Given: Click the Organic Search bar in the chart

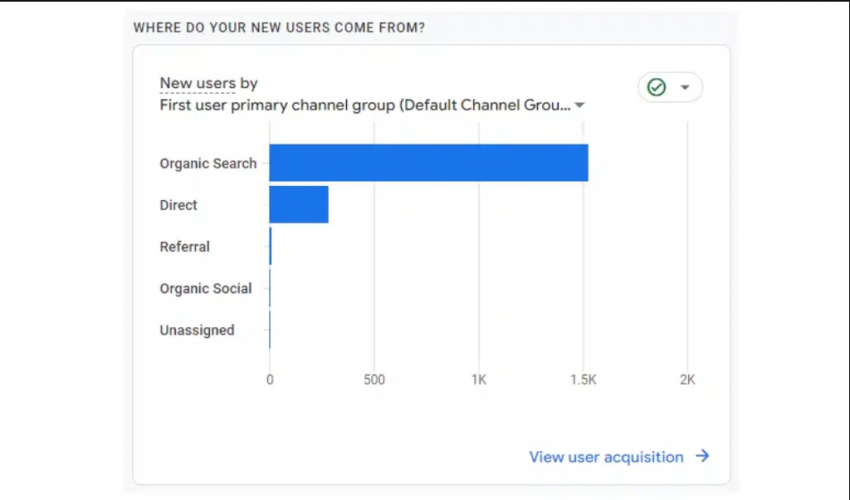Looking at the screenshot, I should click(428, 163).
